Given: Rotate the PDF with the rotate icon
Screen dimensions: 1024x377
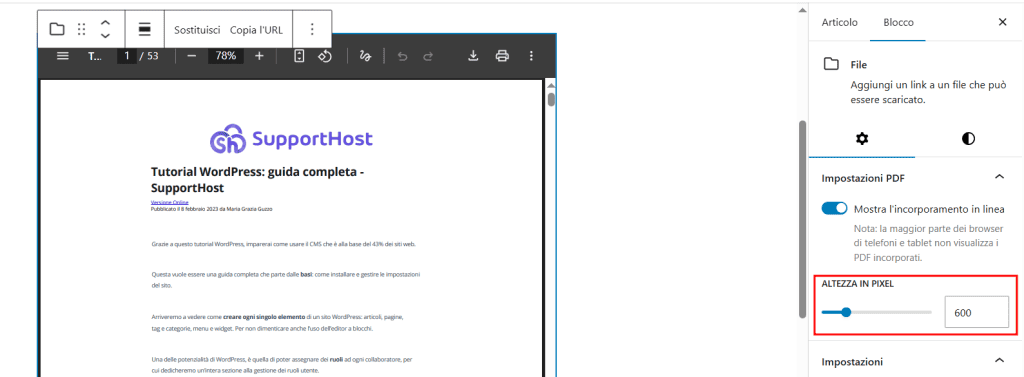Looking at the screenshot, I should (x=325, y=56).
